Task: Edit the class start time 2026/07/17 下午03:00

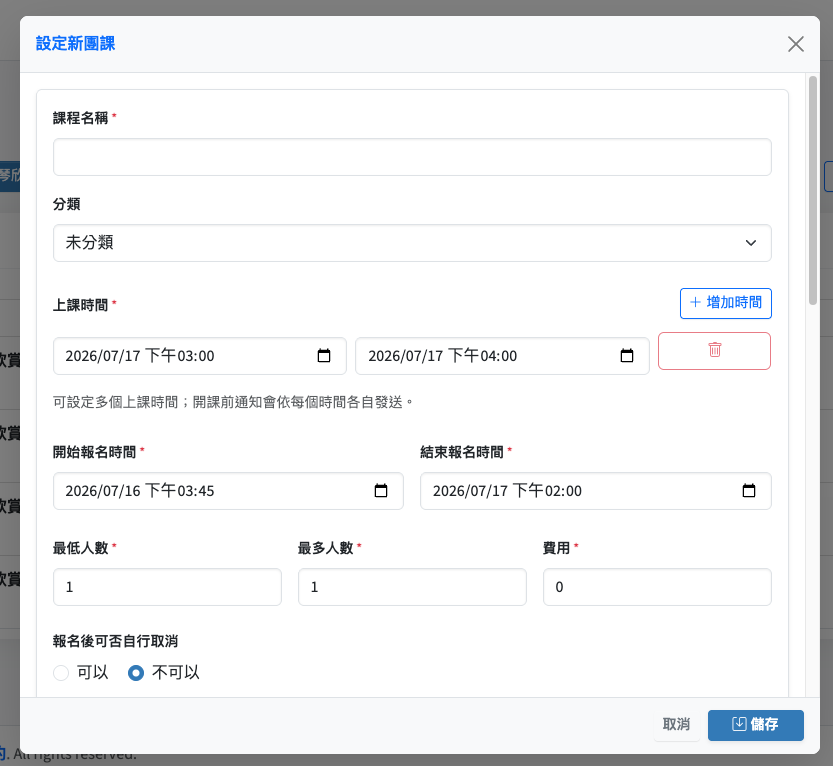Action: click(x=200, y=356)
